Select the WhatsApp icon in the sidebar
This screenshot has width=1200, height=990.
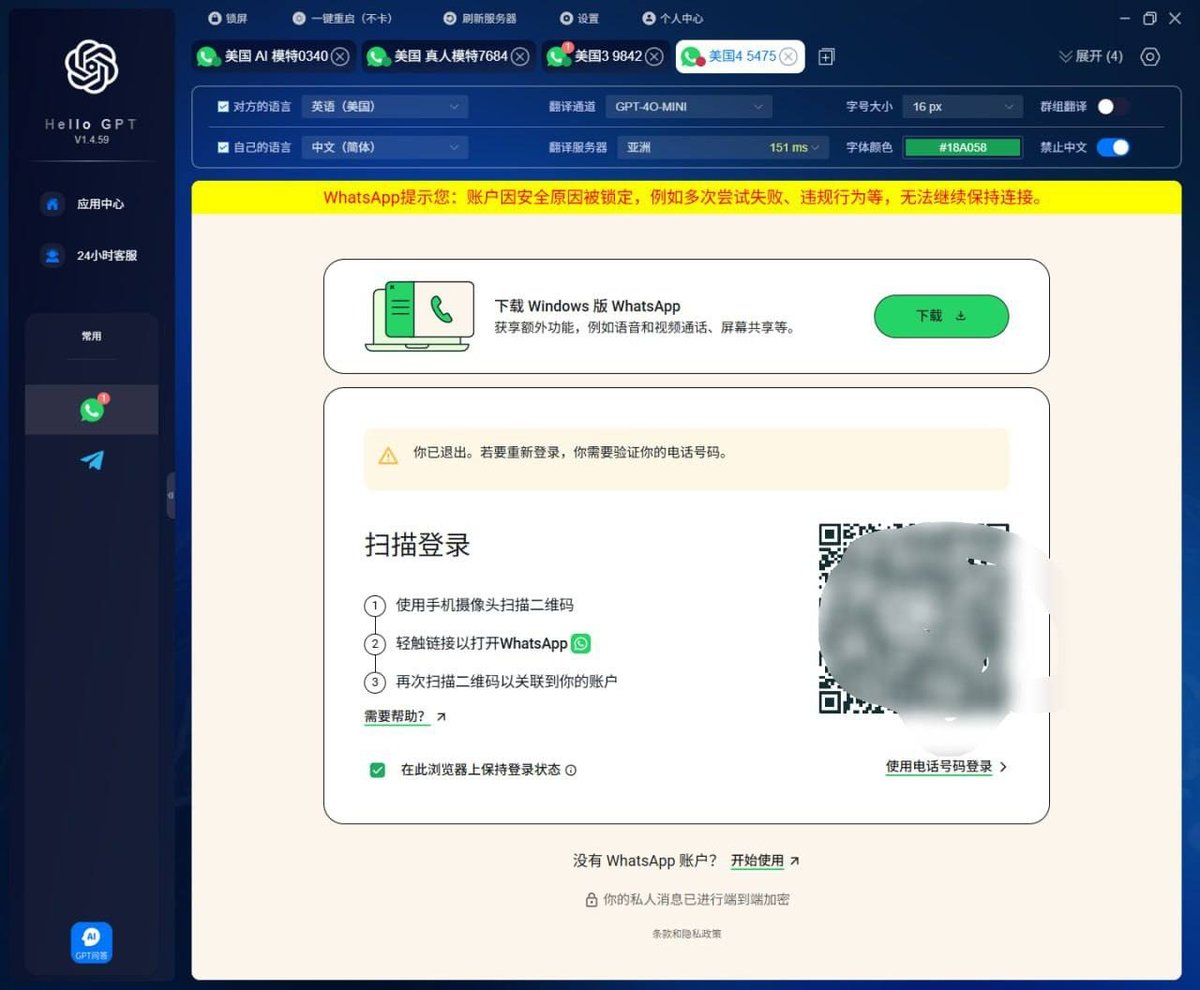92,410
